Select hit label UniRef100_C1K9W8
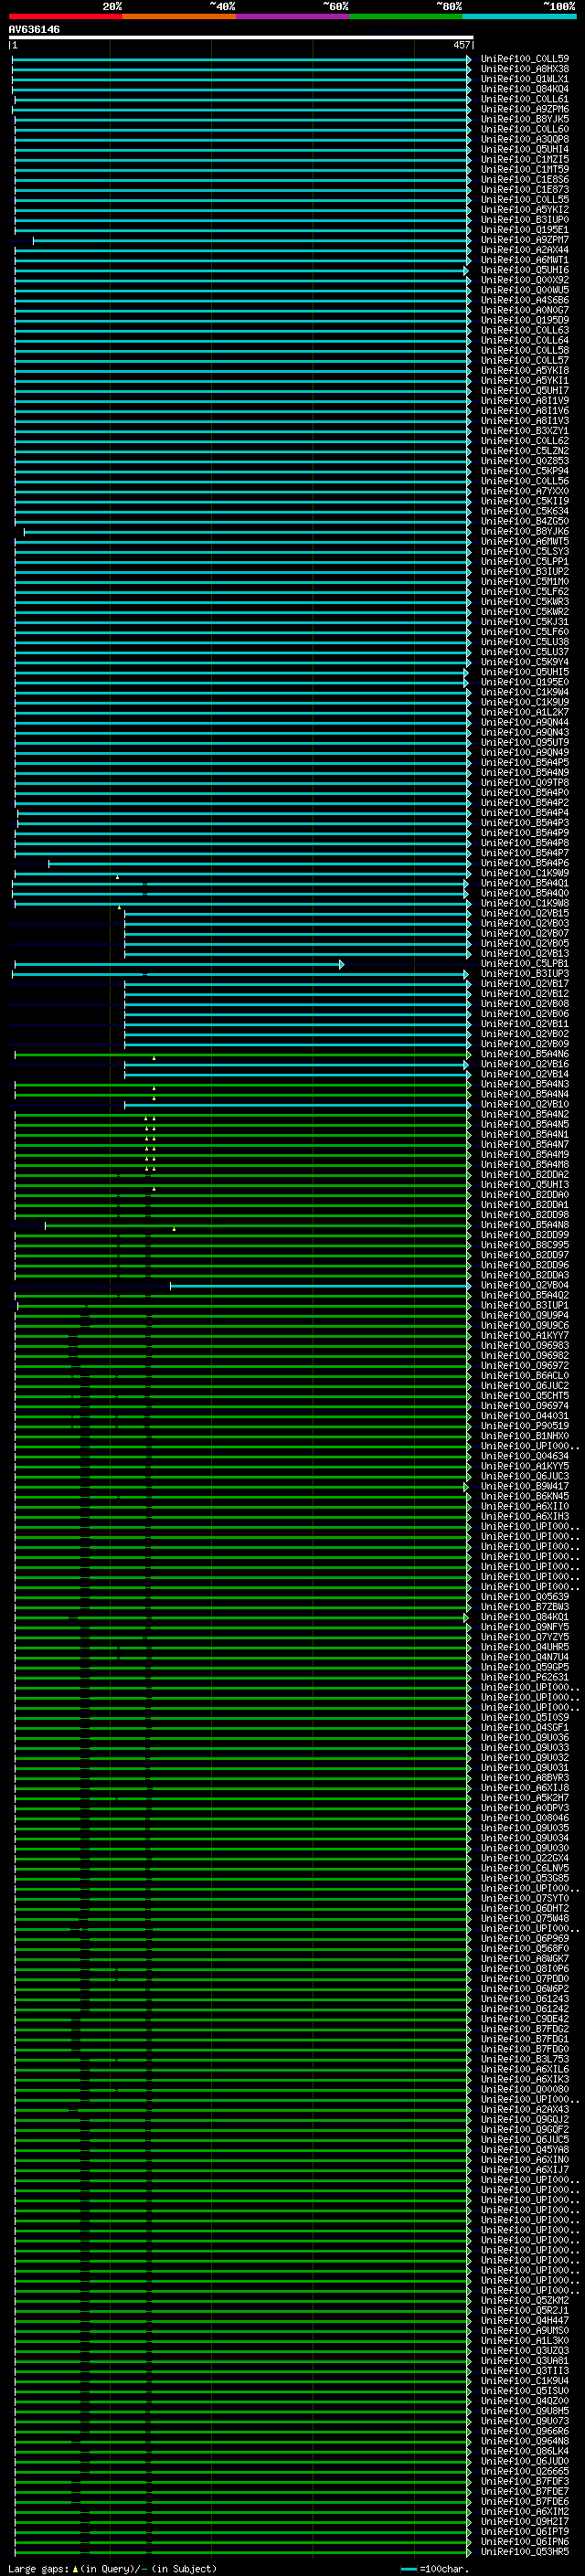The image size is (585, 2576). pyautogui.click(x=524, y=903)
